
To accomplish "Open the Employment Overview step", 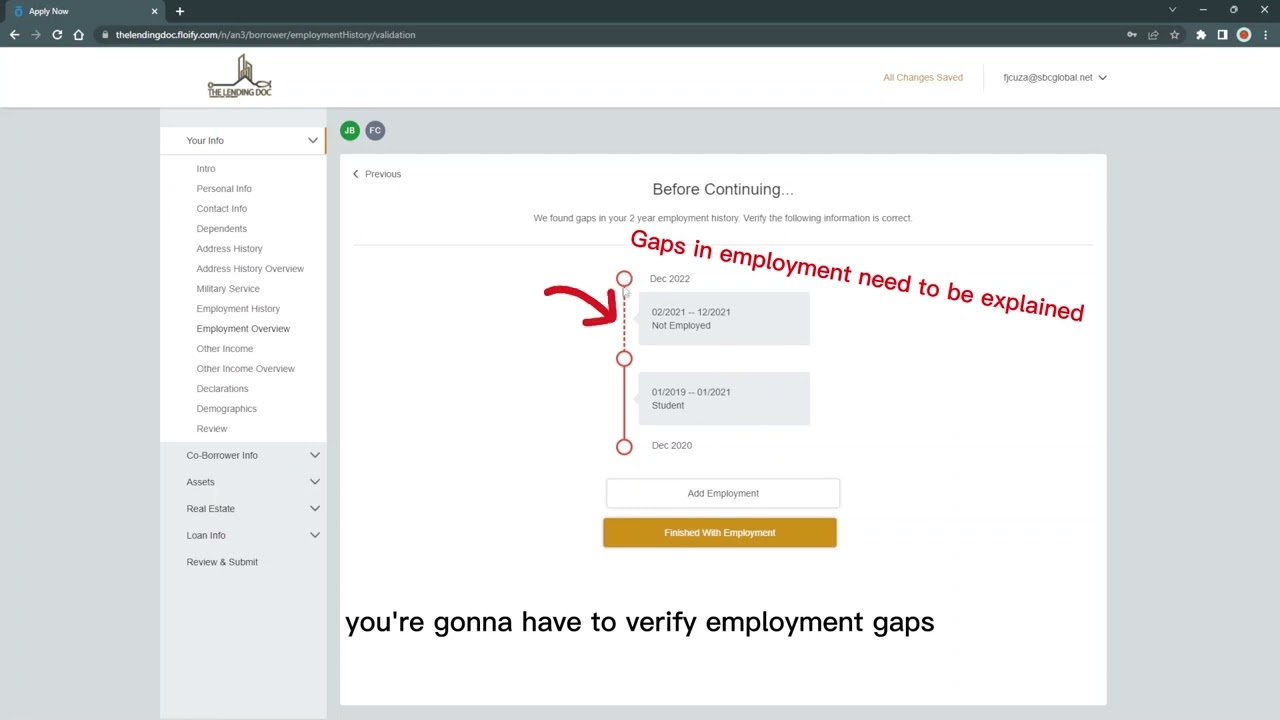I will pos(243,329).
